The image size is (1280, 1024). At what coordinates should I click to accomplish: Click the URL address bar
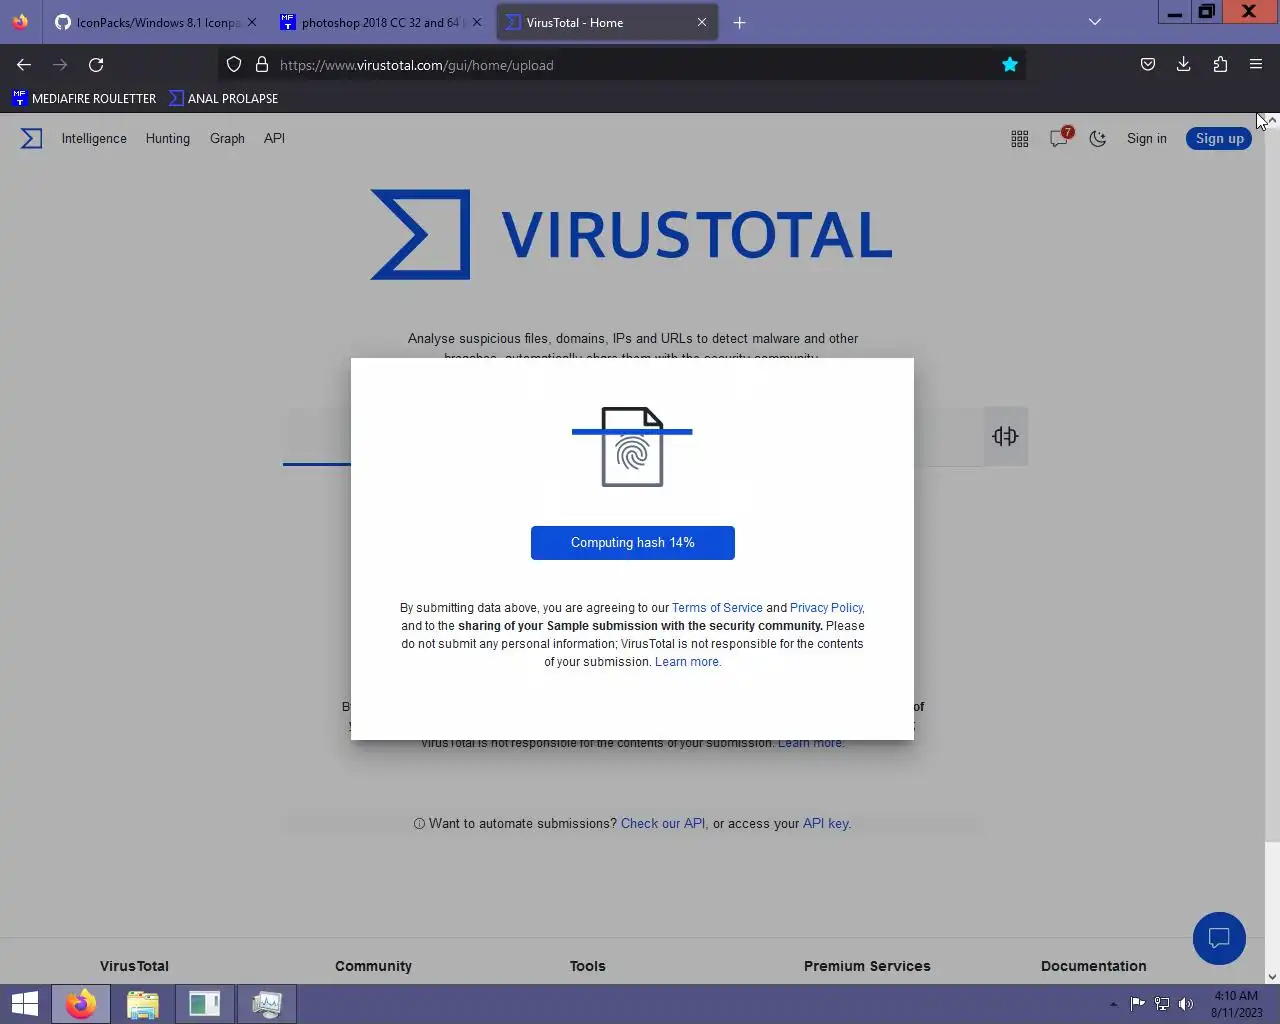[x=620, y=65]
